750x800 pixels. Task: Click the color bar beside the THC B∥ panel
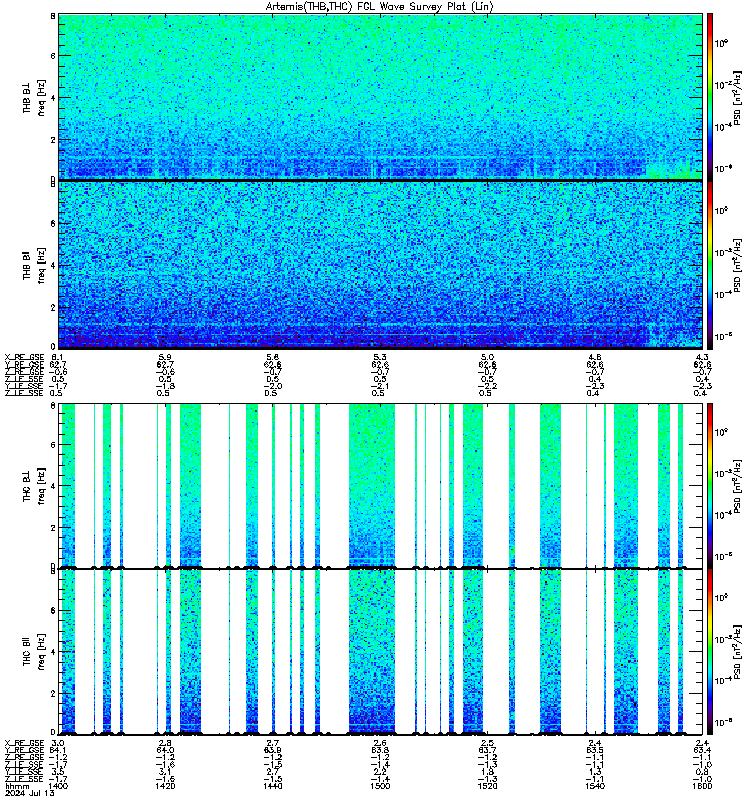coord(709,652)
